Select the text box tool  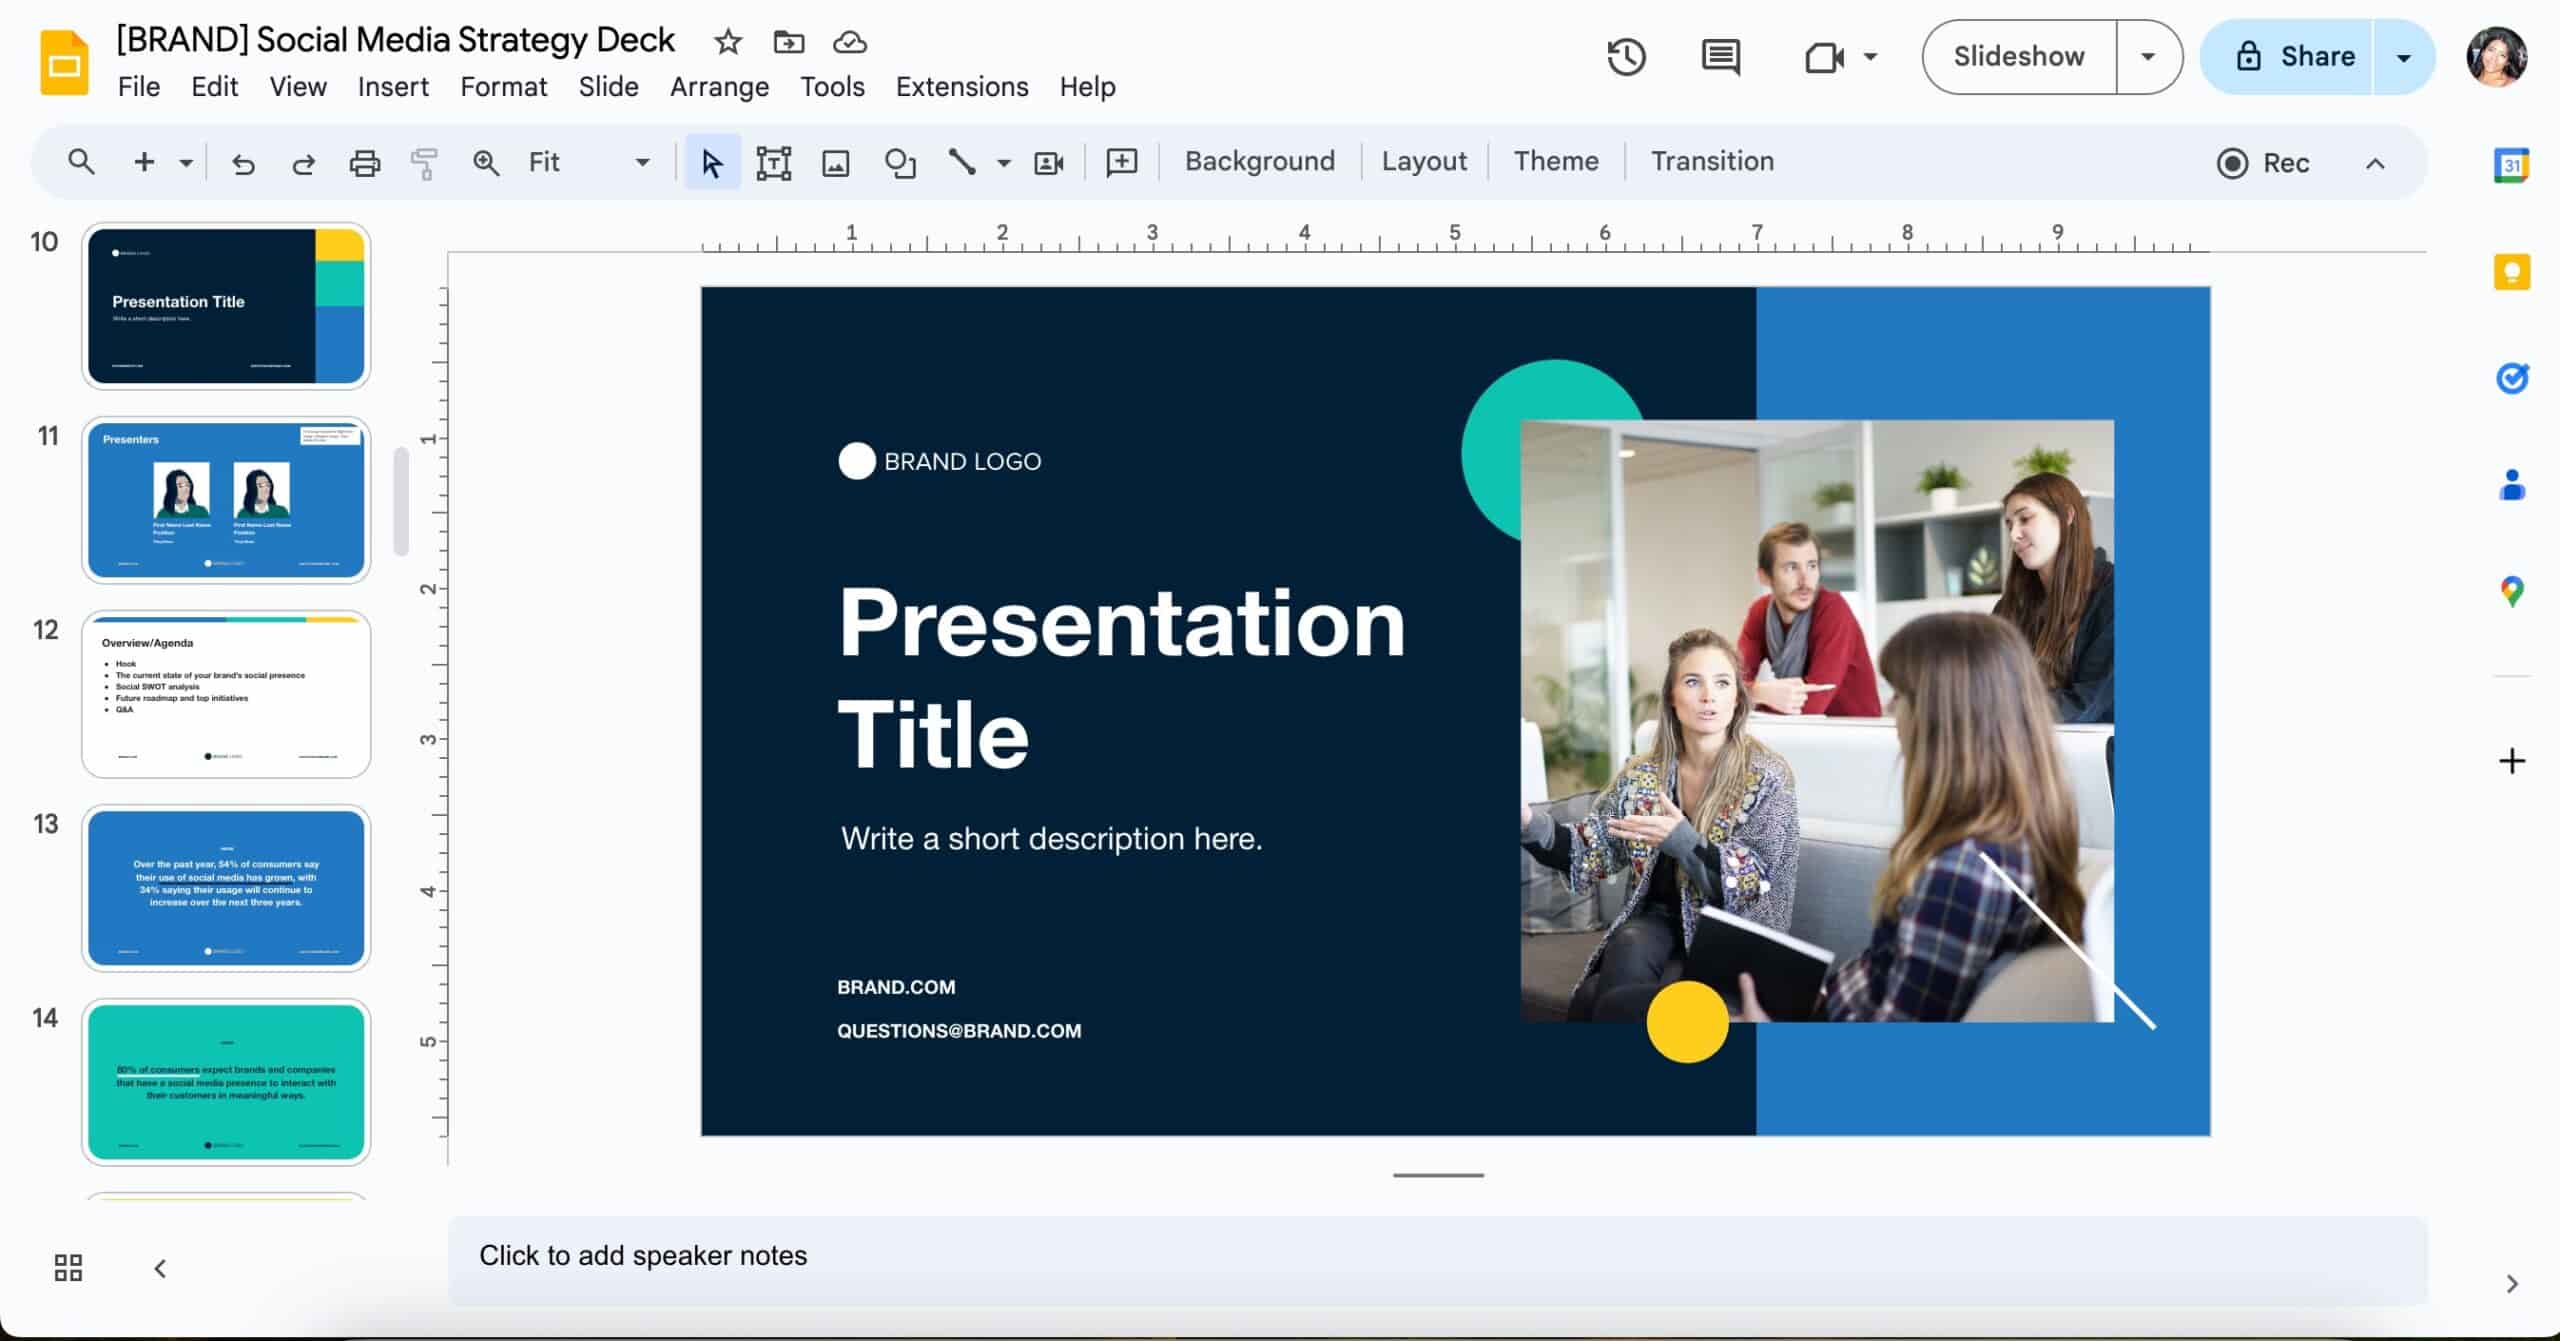click(774, 161)
